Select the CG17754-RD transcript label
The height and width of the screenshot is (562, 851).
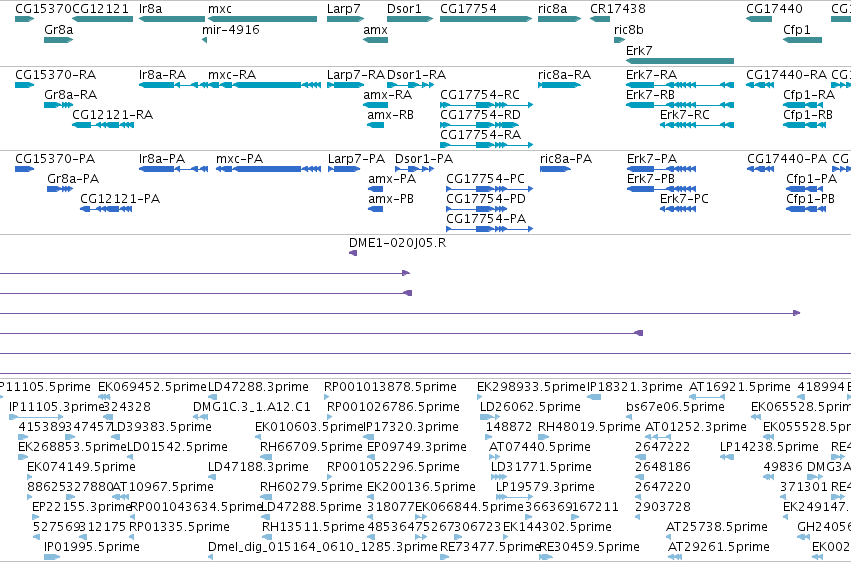click(x=480, y=115)
